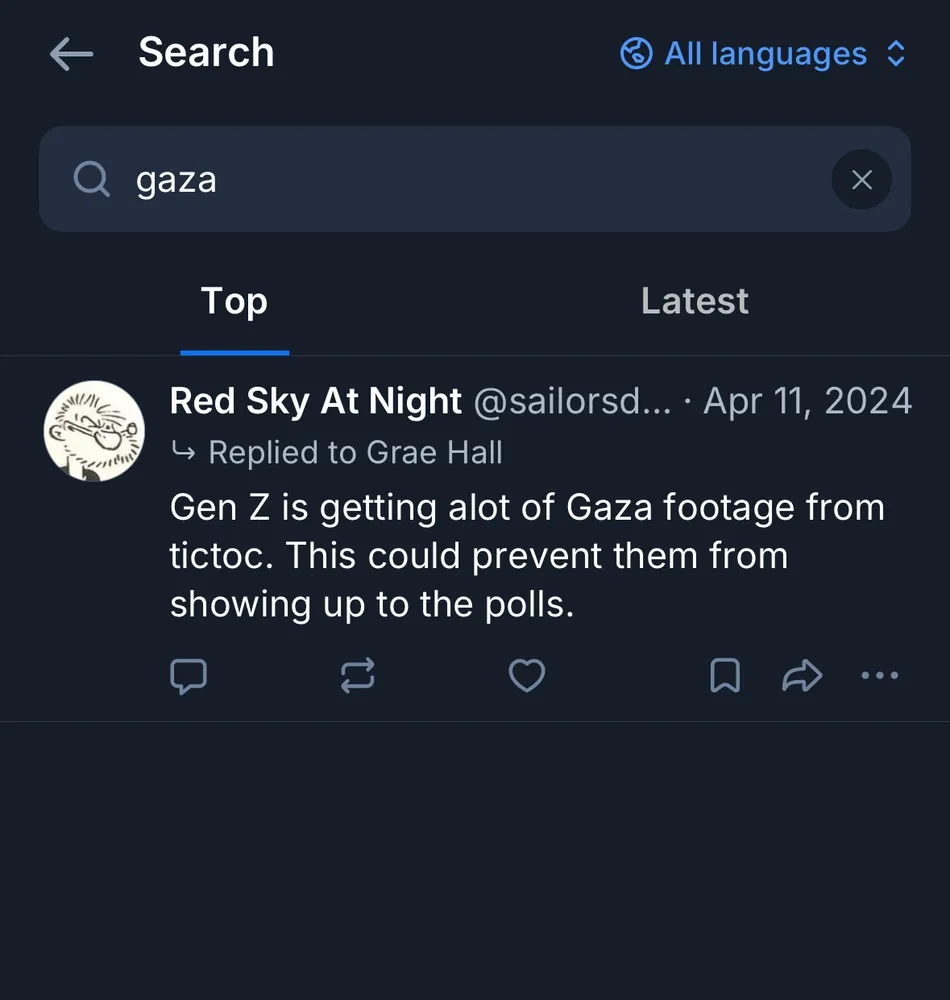Go back using the left arrow
Viewport: 950px width, 1000px height.
pyautogui.click(x=71, y=54)
